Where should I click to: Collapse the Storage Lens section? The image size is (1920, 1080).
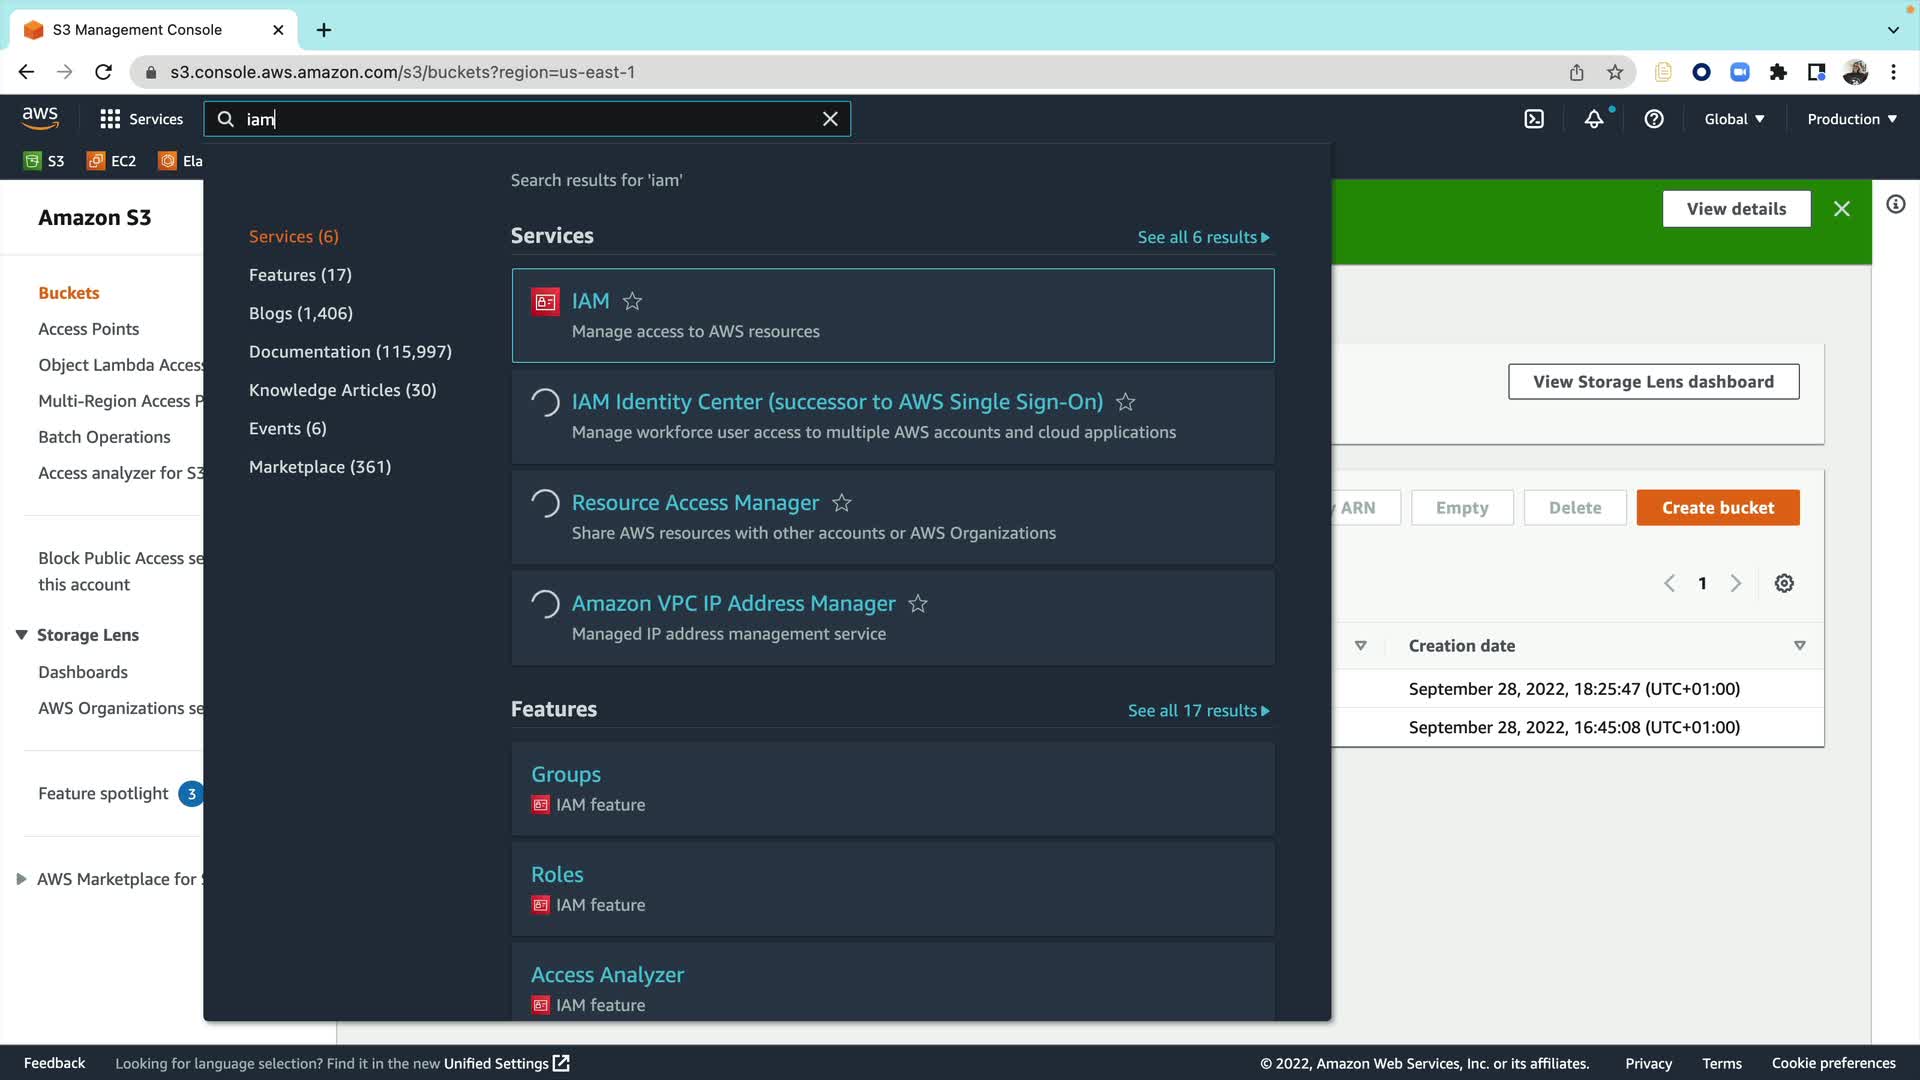coord(21,635)
